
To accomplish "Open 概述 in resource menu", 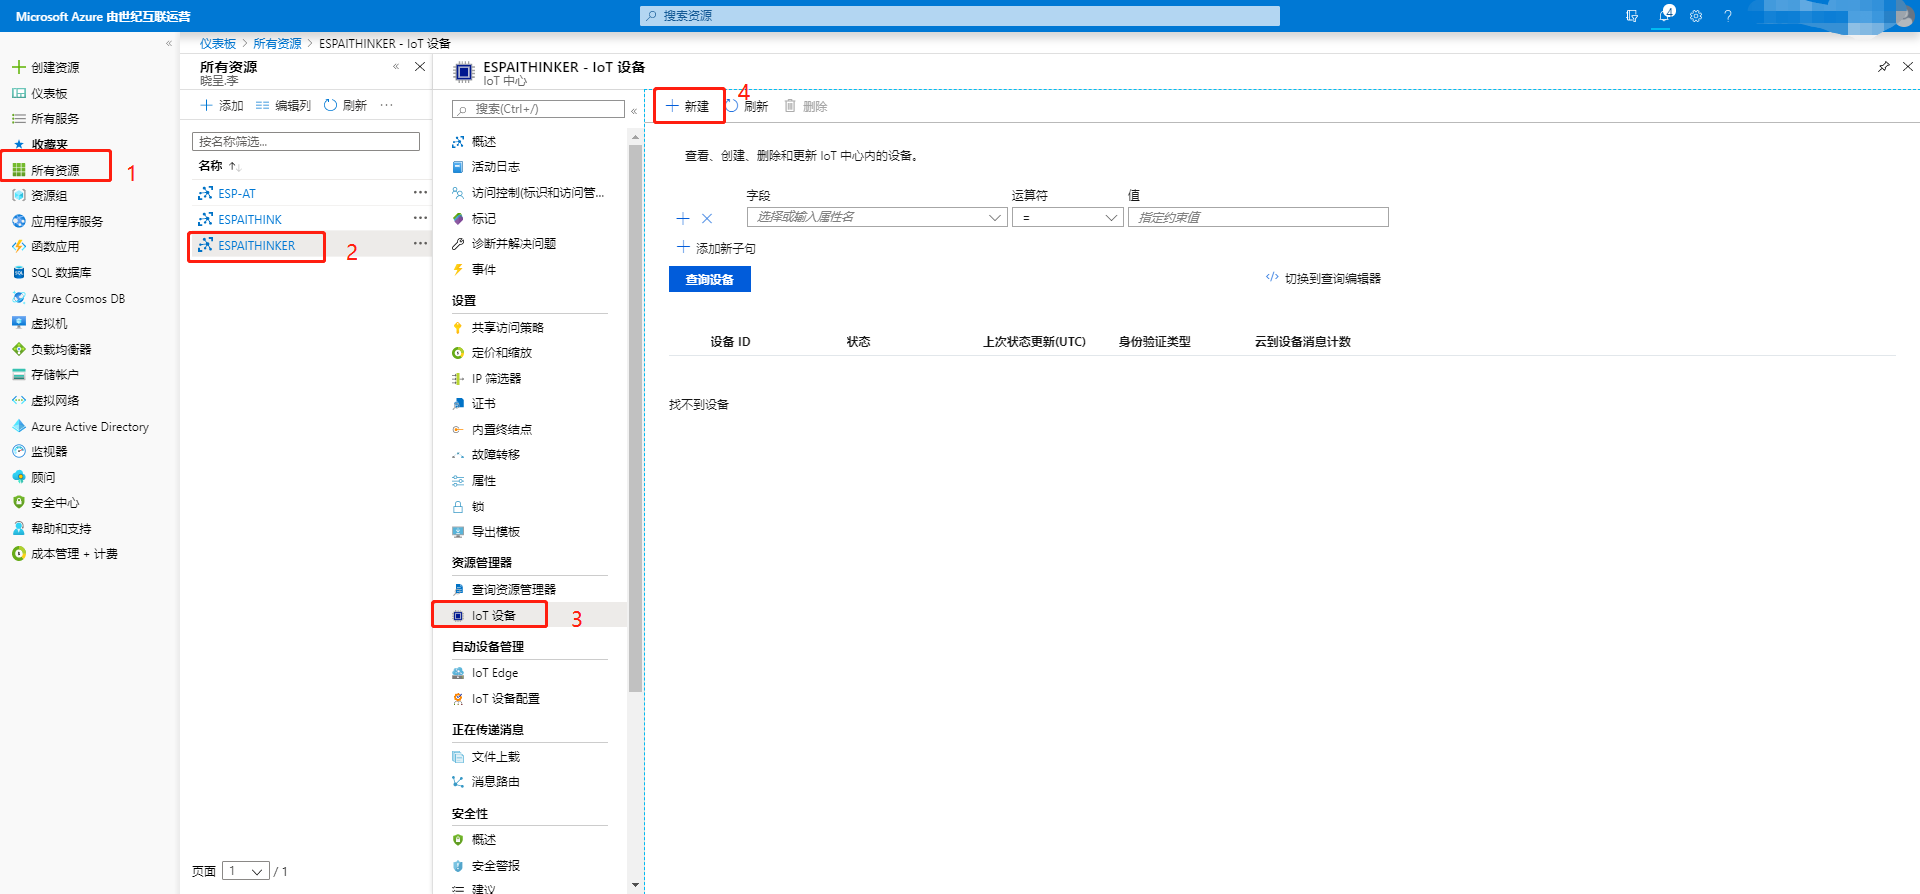I will [x=484, y=141].
